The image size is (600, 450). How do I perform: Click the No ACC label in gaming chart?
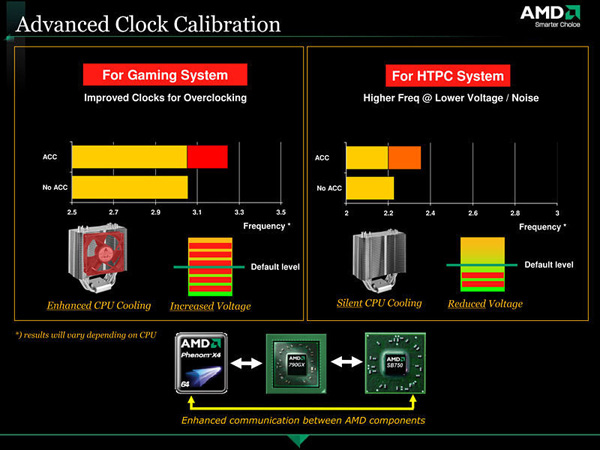(55, 188)
